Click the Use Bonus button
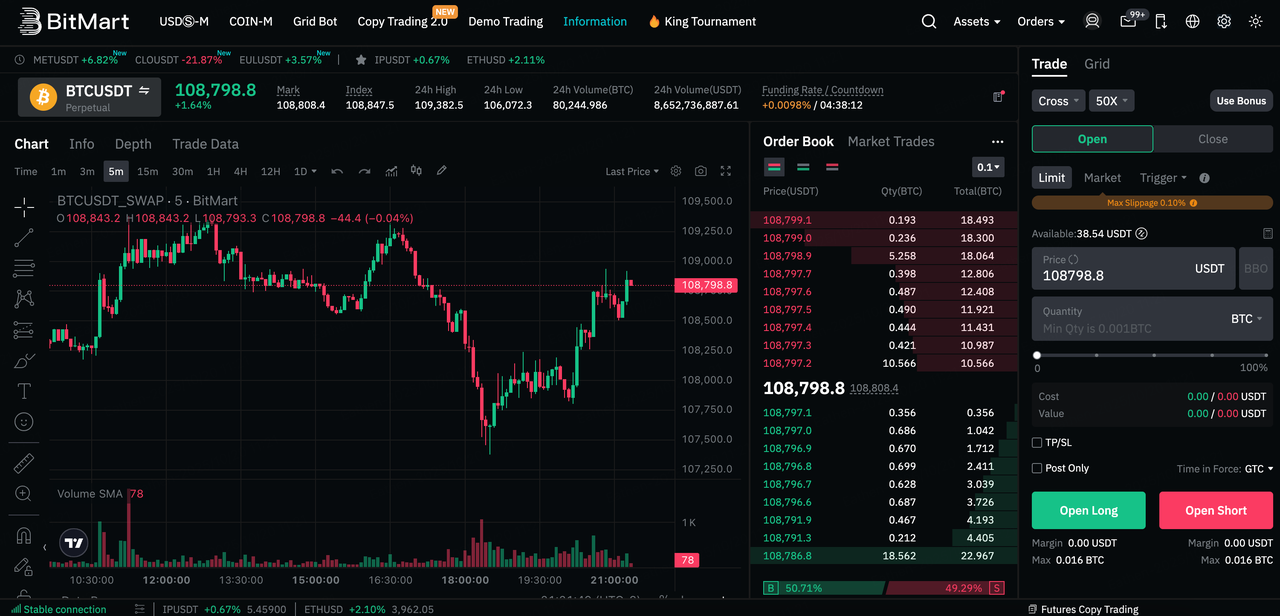 [1240, 101]
